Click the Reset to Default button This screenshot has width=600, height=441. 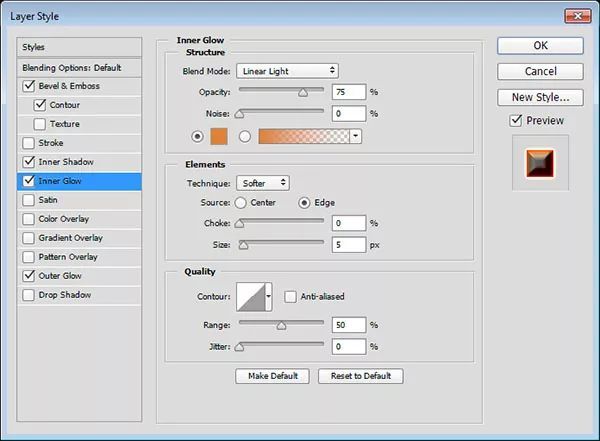[x=360, y=376]
